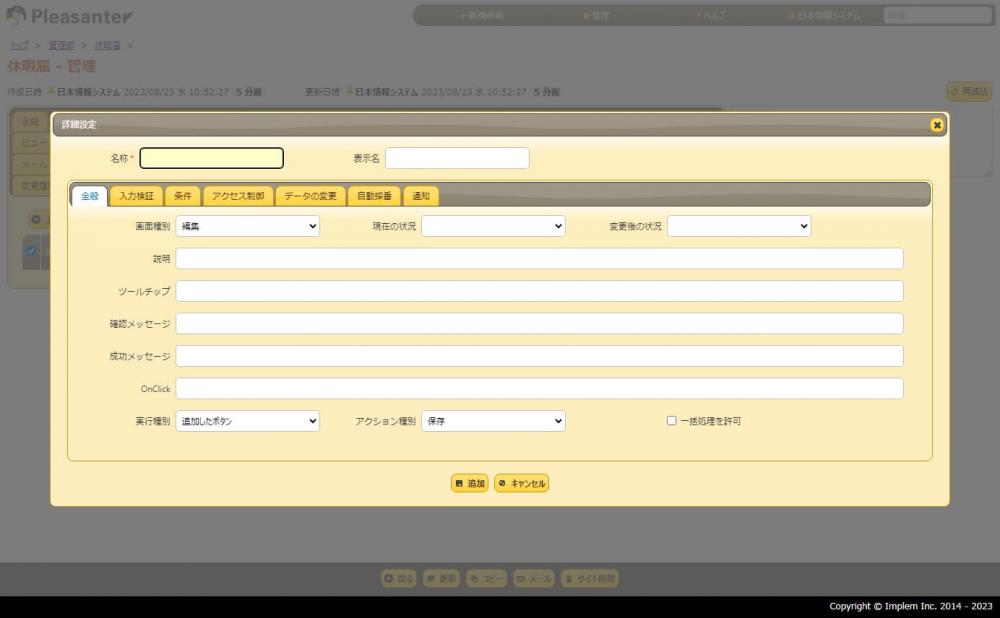This screenshot has height=618, width=1000.
Task: Select the 条件 tab
Action: tap(183, 196)
